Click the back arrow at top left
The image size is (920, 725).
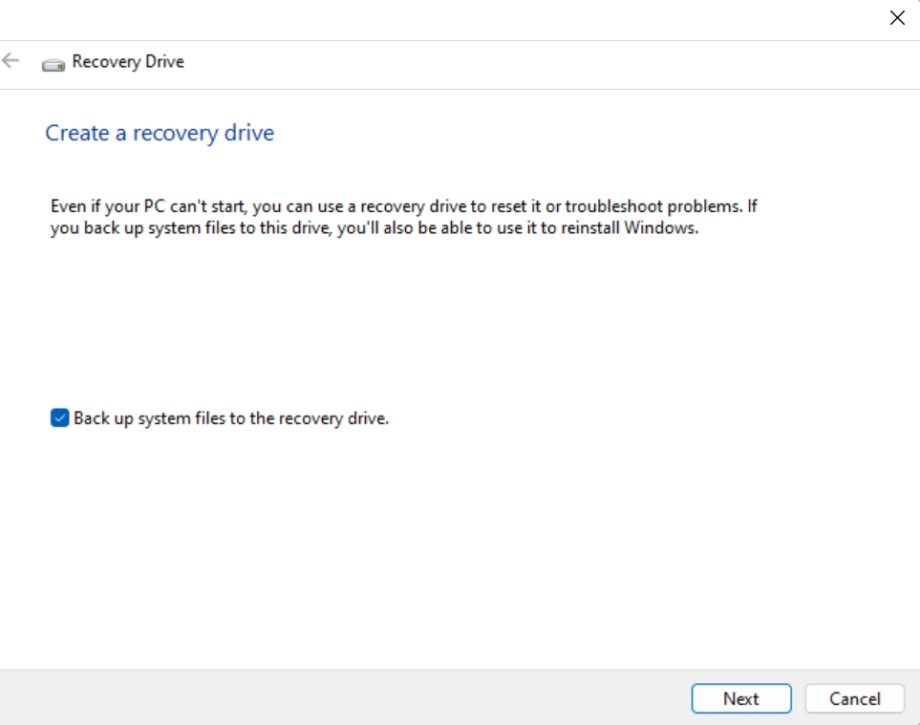10,60
